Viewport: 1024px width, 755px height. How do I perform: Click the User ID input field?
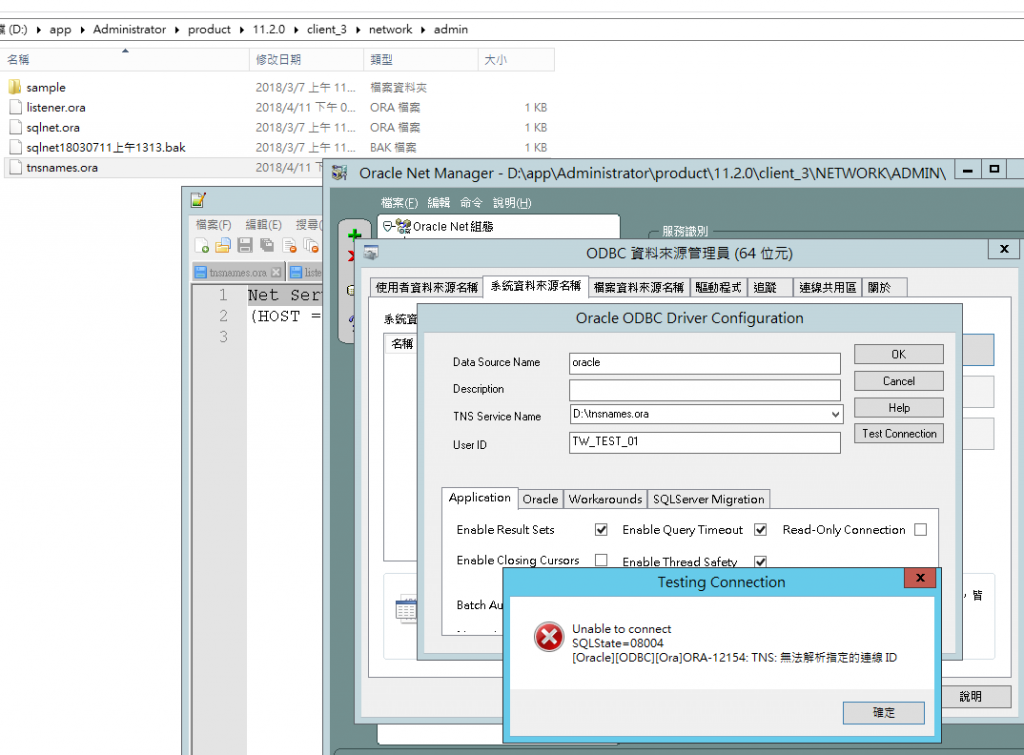[705, 442]
